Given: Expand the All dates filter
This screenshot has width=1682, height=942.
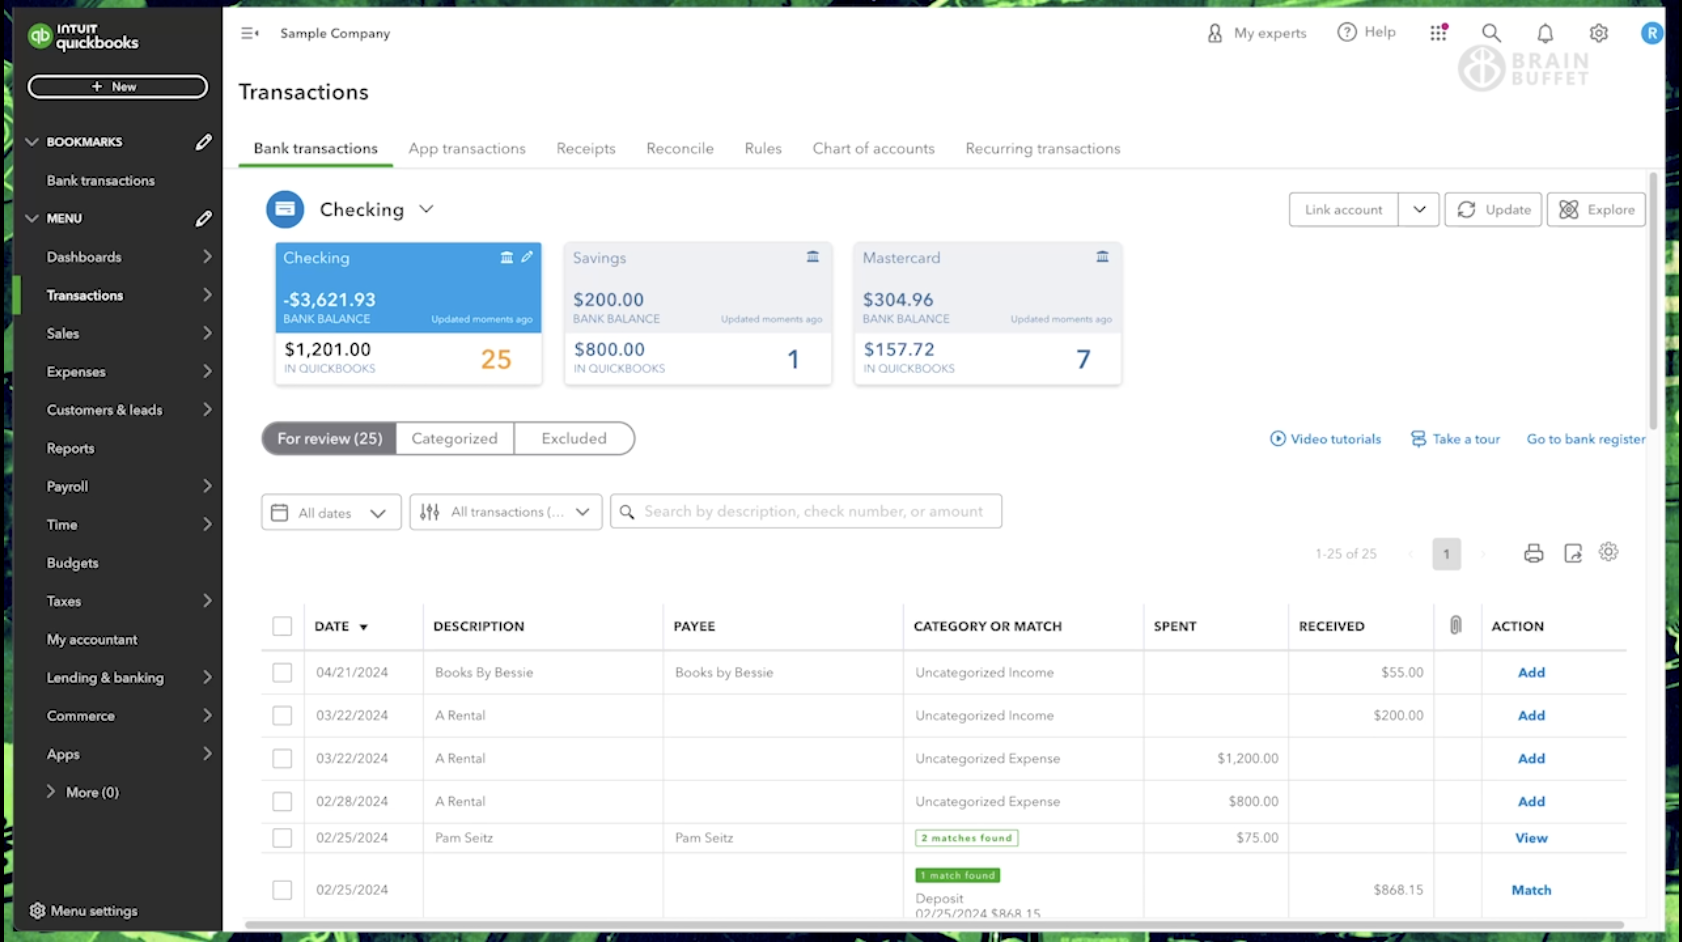Looking at the screenshot, I should coord(331,512).
